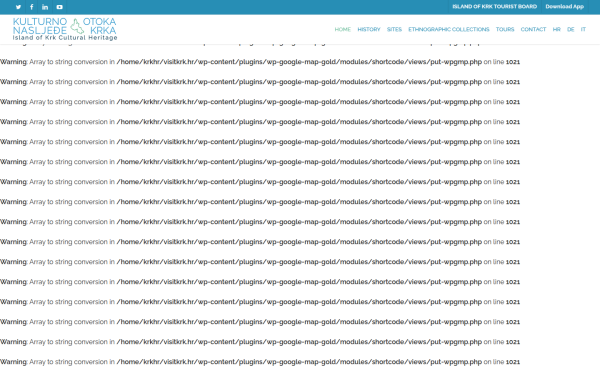
Task: Open the SITES menu item
Action: (x=394, y=29)
